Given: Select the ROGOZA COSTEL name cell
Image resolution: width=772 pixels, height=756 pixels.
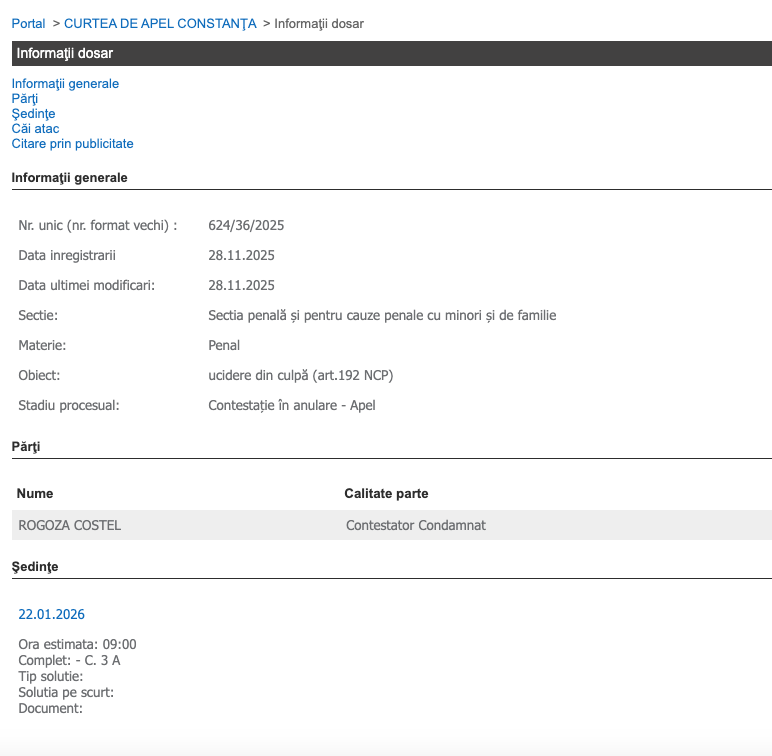Looking at the screenshot, I should point(69,525).
